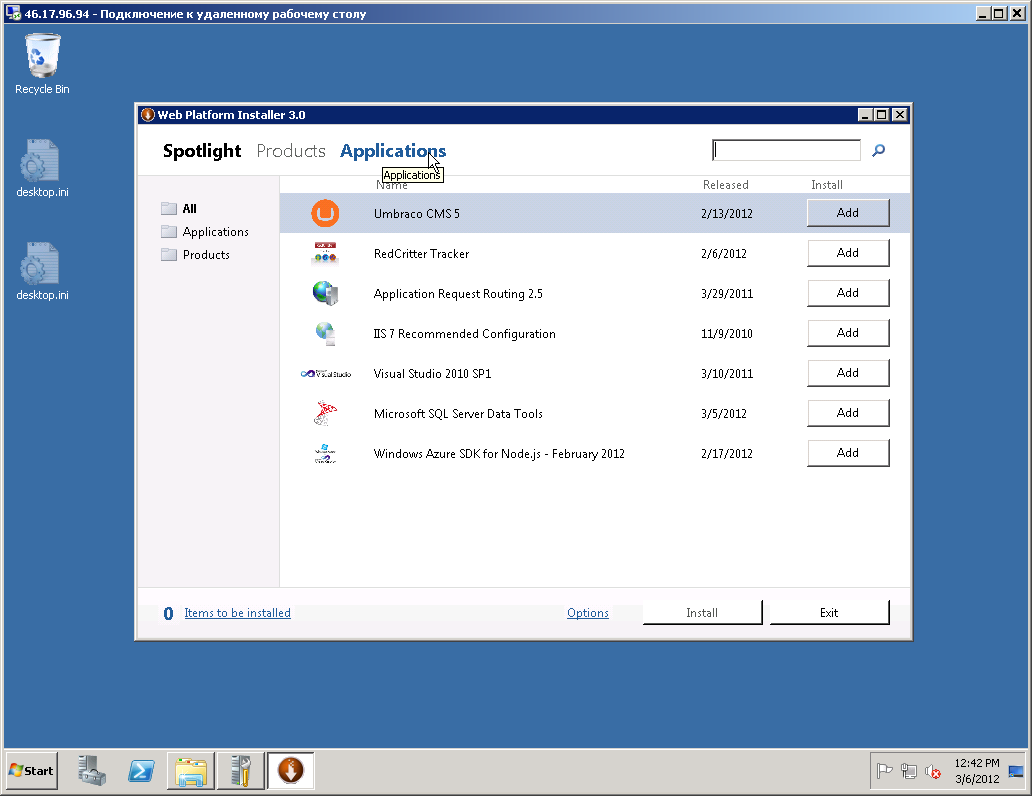Open the server tools icon in taskbar
The height and width of the screenshot is (796, 1032).
(241, 770)
